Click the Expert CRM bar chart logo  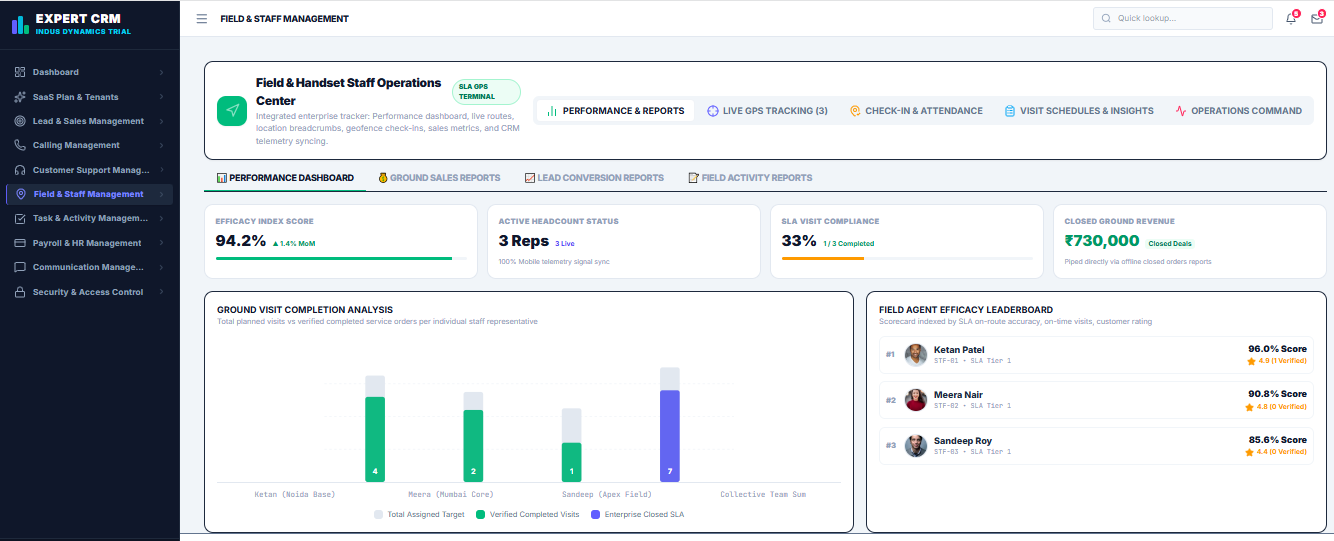(x=20, y=24)
